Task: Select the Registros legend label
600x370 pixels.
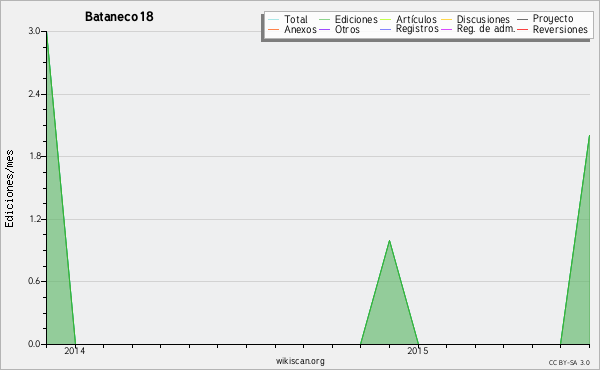Action: click(x=417, y=29)
